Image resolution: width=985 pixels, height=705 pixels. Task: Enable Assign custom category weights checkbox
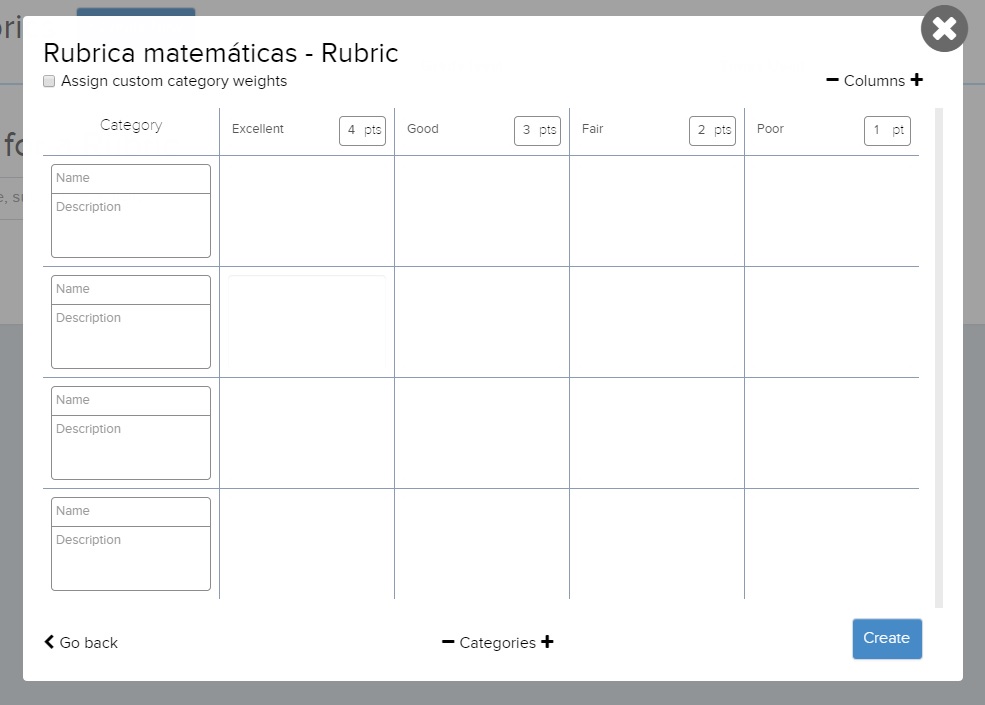49,81
